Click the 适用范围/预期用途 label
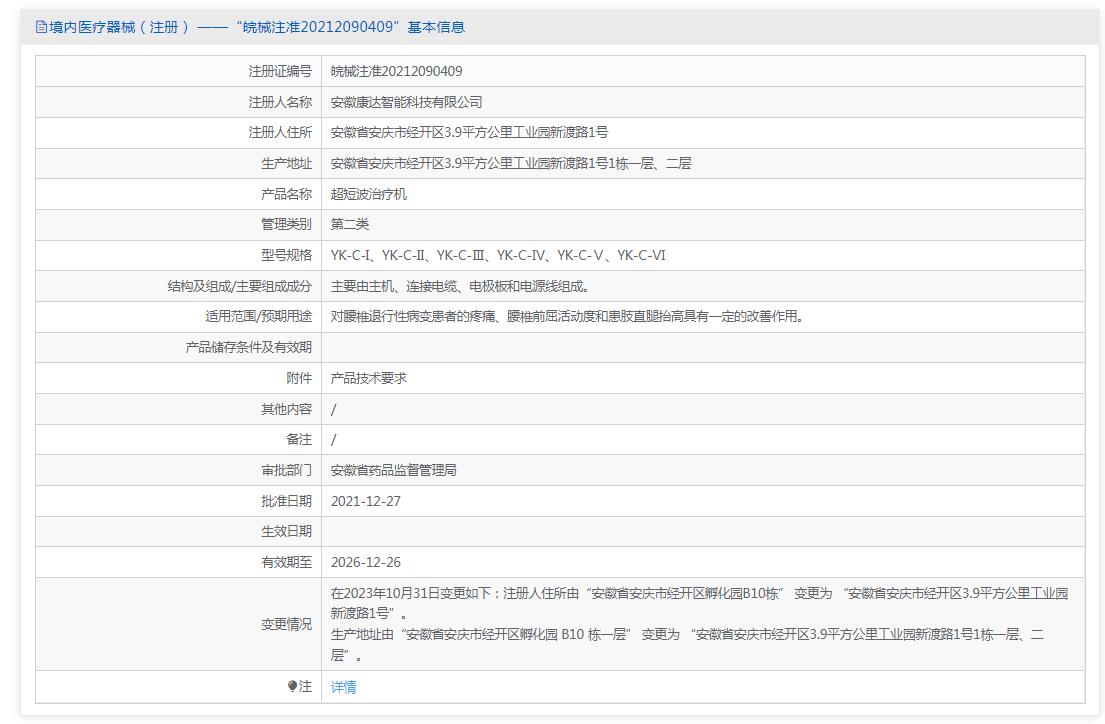This screenshot has height=724, width=1105. (259, 317)
